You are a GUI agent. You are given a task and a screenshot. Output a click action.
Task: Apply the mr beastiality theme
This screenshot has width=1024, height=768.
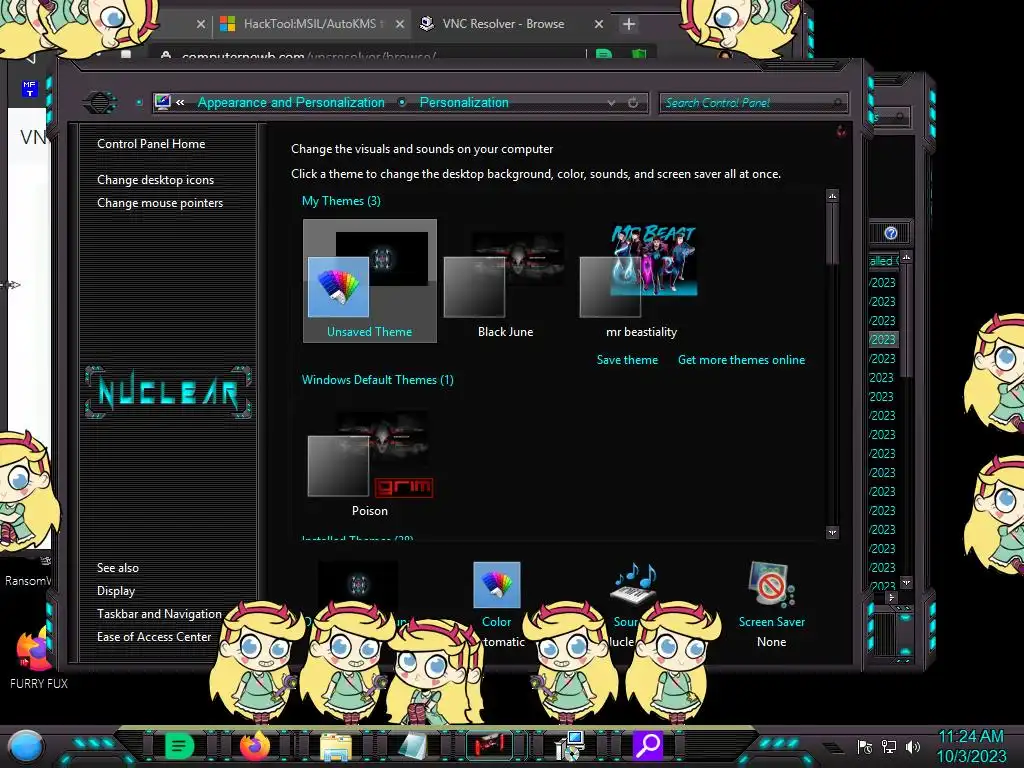641,281
